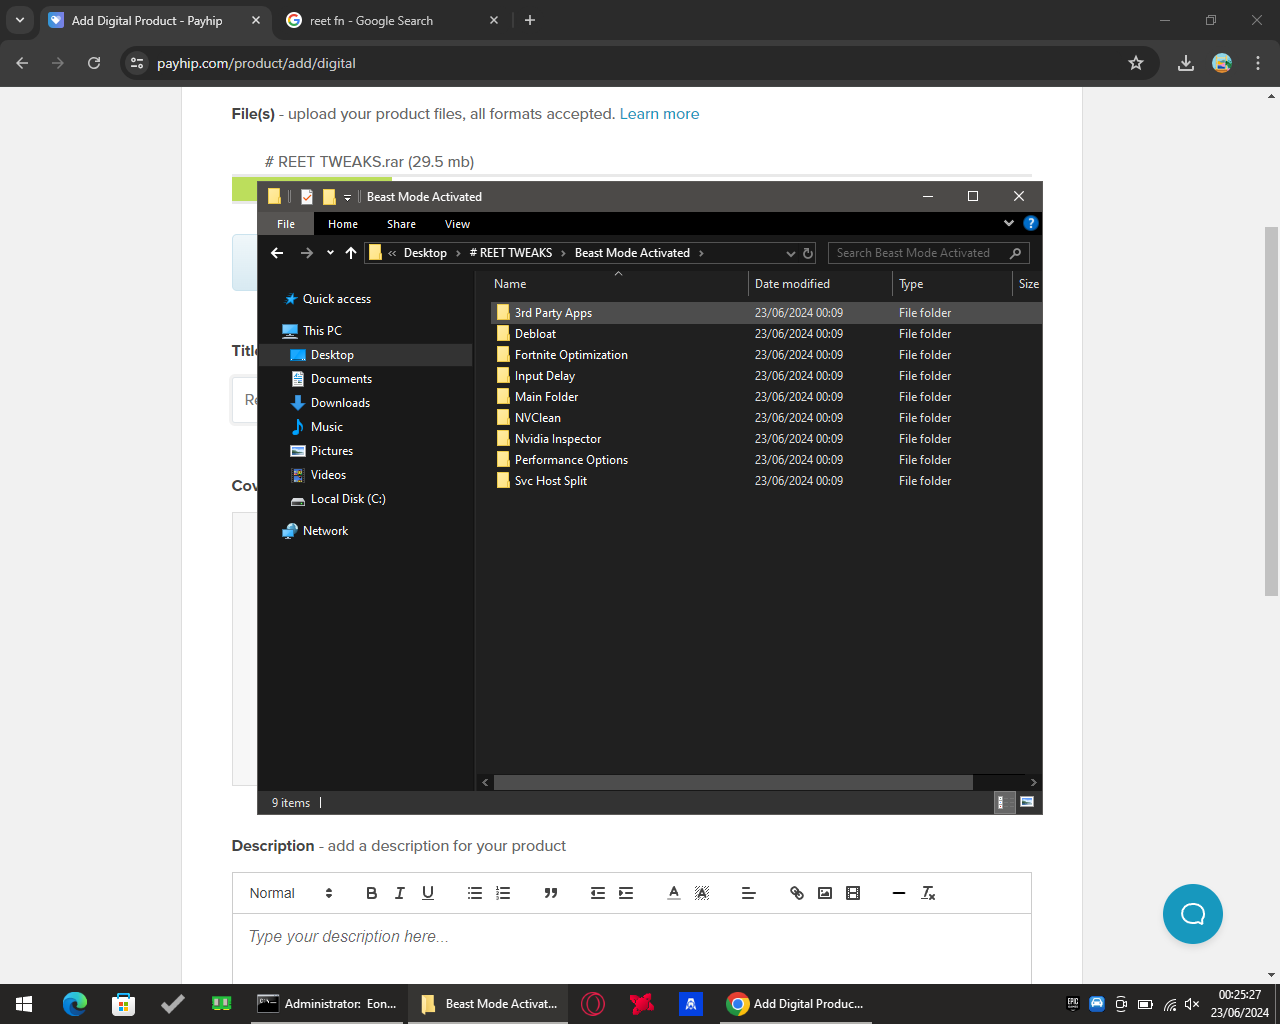Open Downloads in navigation pane
The width and height of the screenshot is (1280, 1024).
pyautogui.click(x=340, y=403)
